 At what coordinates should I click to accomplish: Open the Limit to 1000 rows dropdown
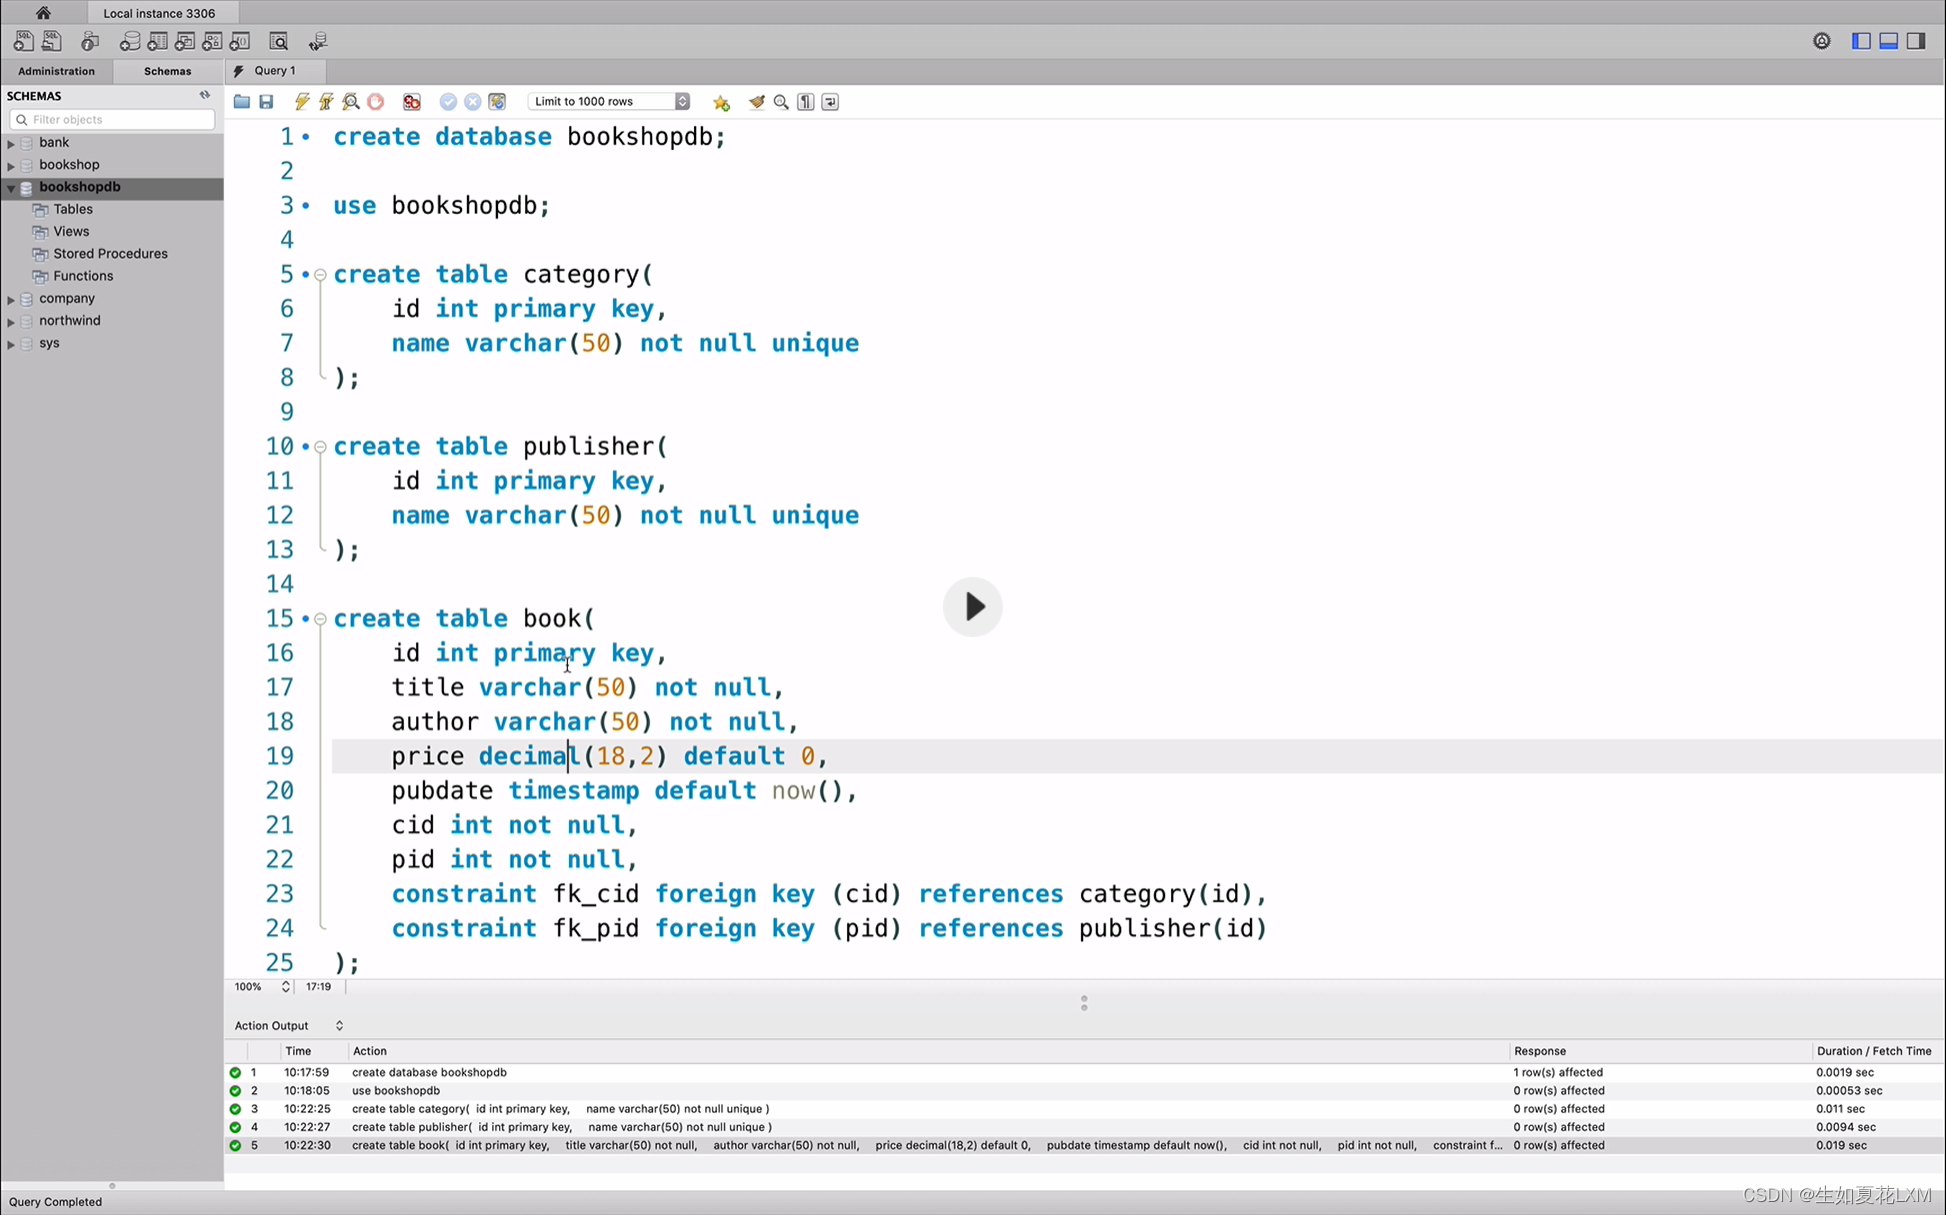pyautogui.click(x=683, y=101)
